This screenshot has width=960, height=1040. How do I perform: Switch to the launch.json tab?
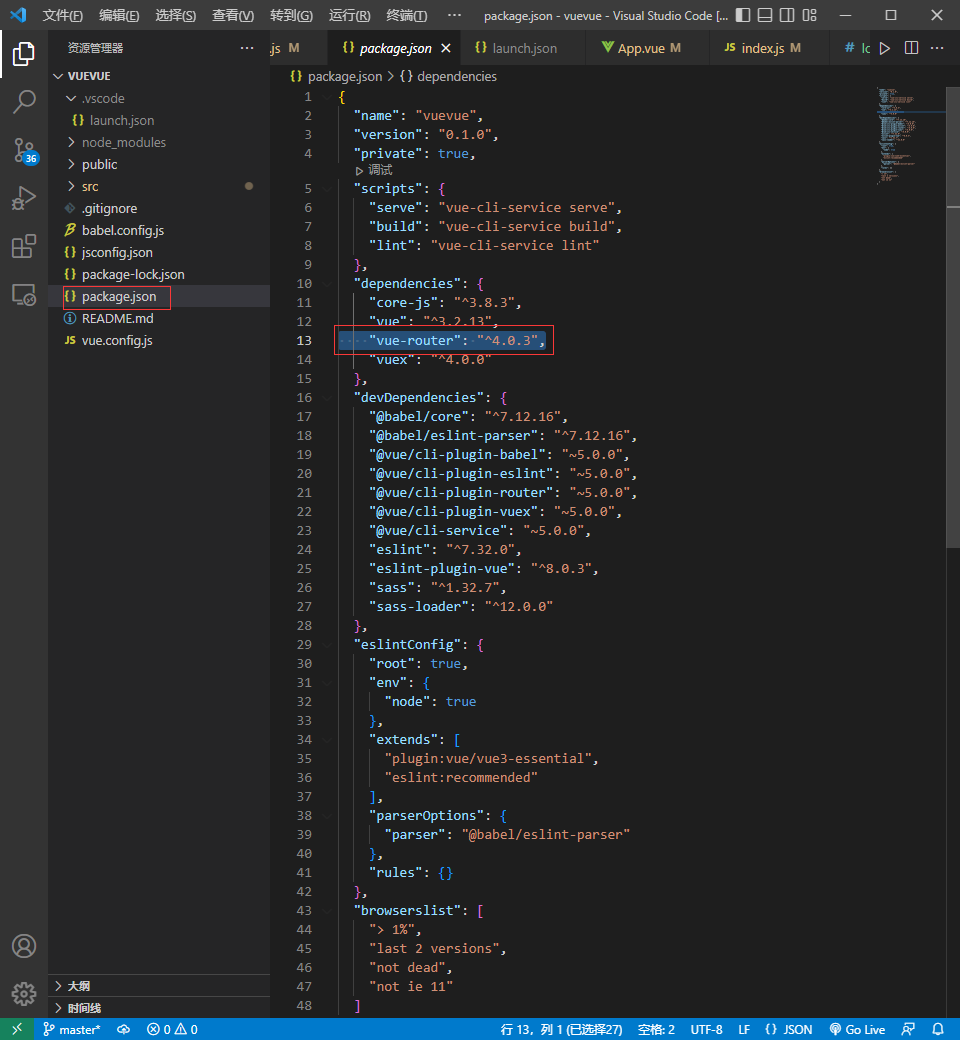525,46
